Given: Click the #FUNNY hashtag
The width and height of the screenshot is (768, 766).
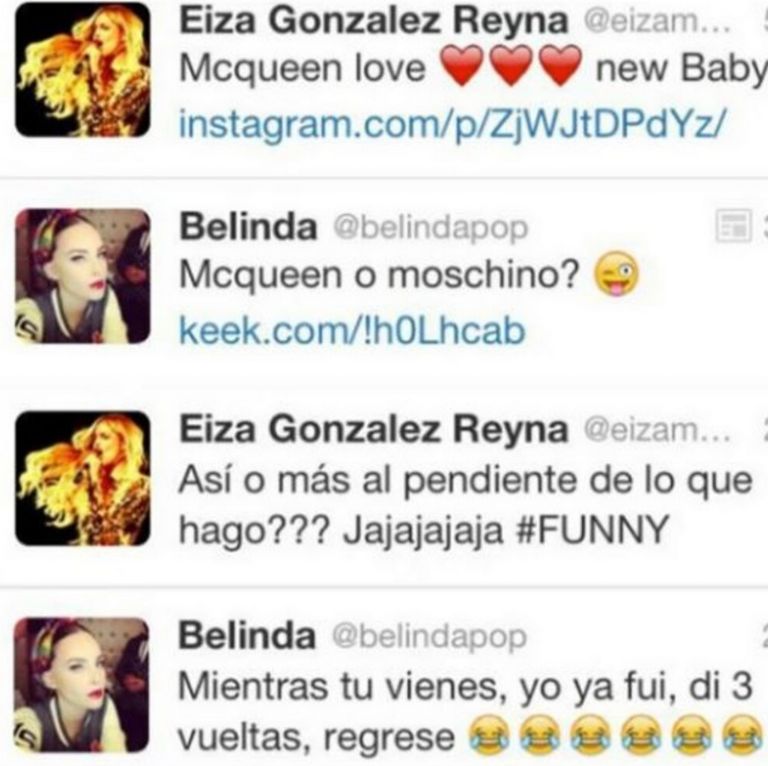Looking at the screenshot, I should tap(593, 530).
